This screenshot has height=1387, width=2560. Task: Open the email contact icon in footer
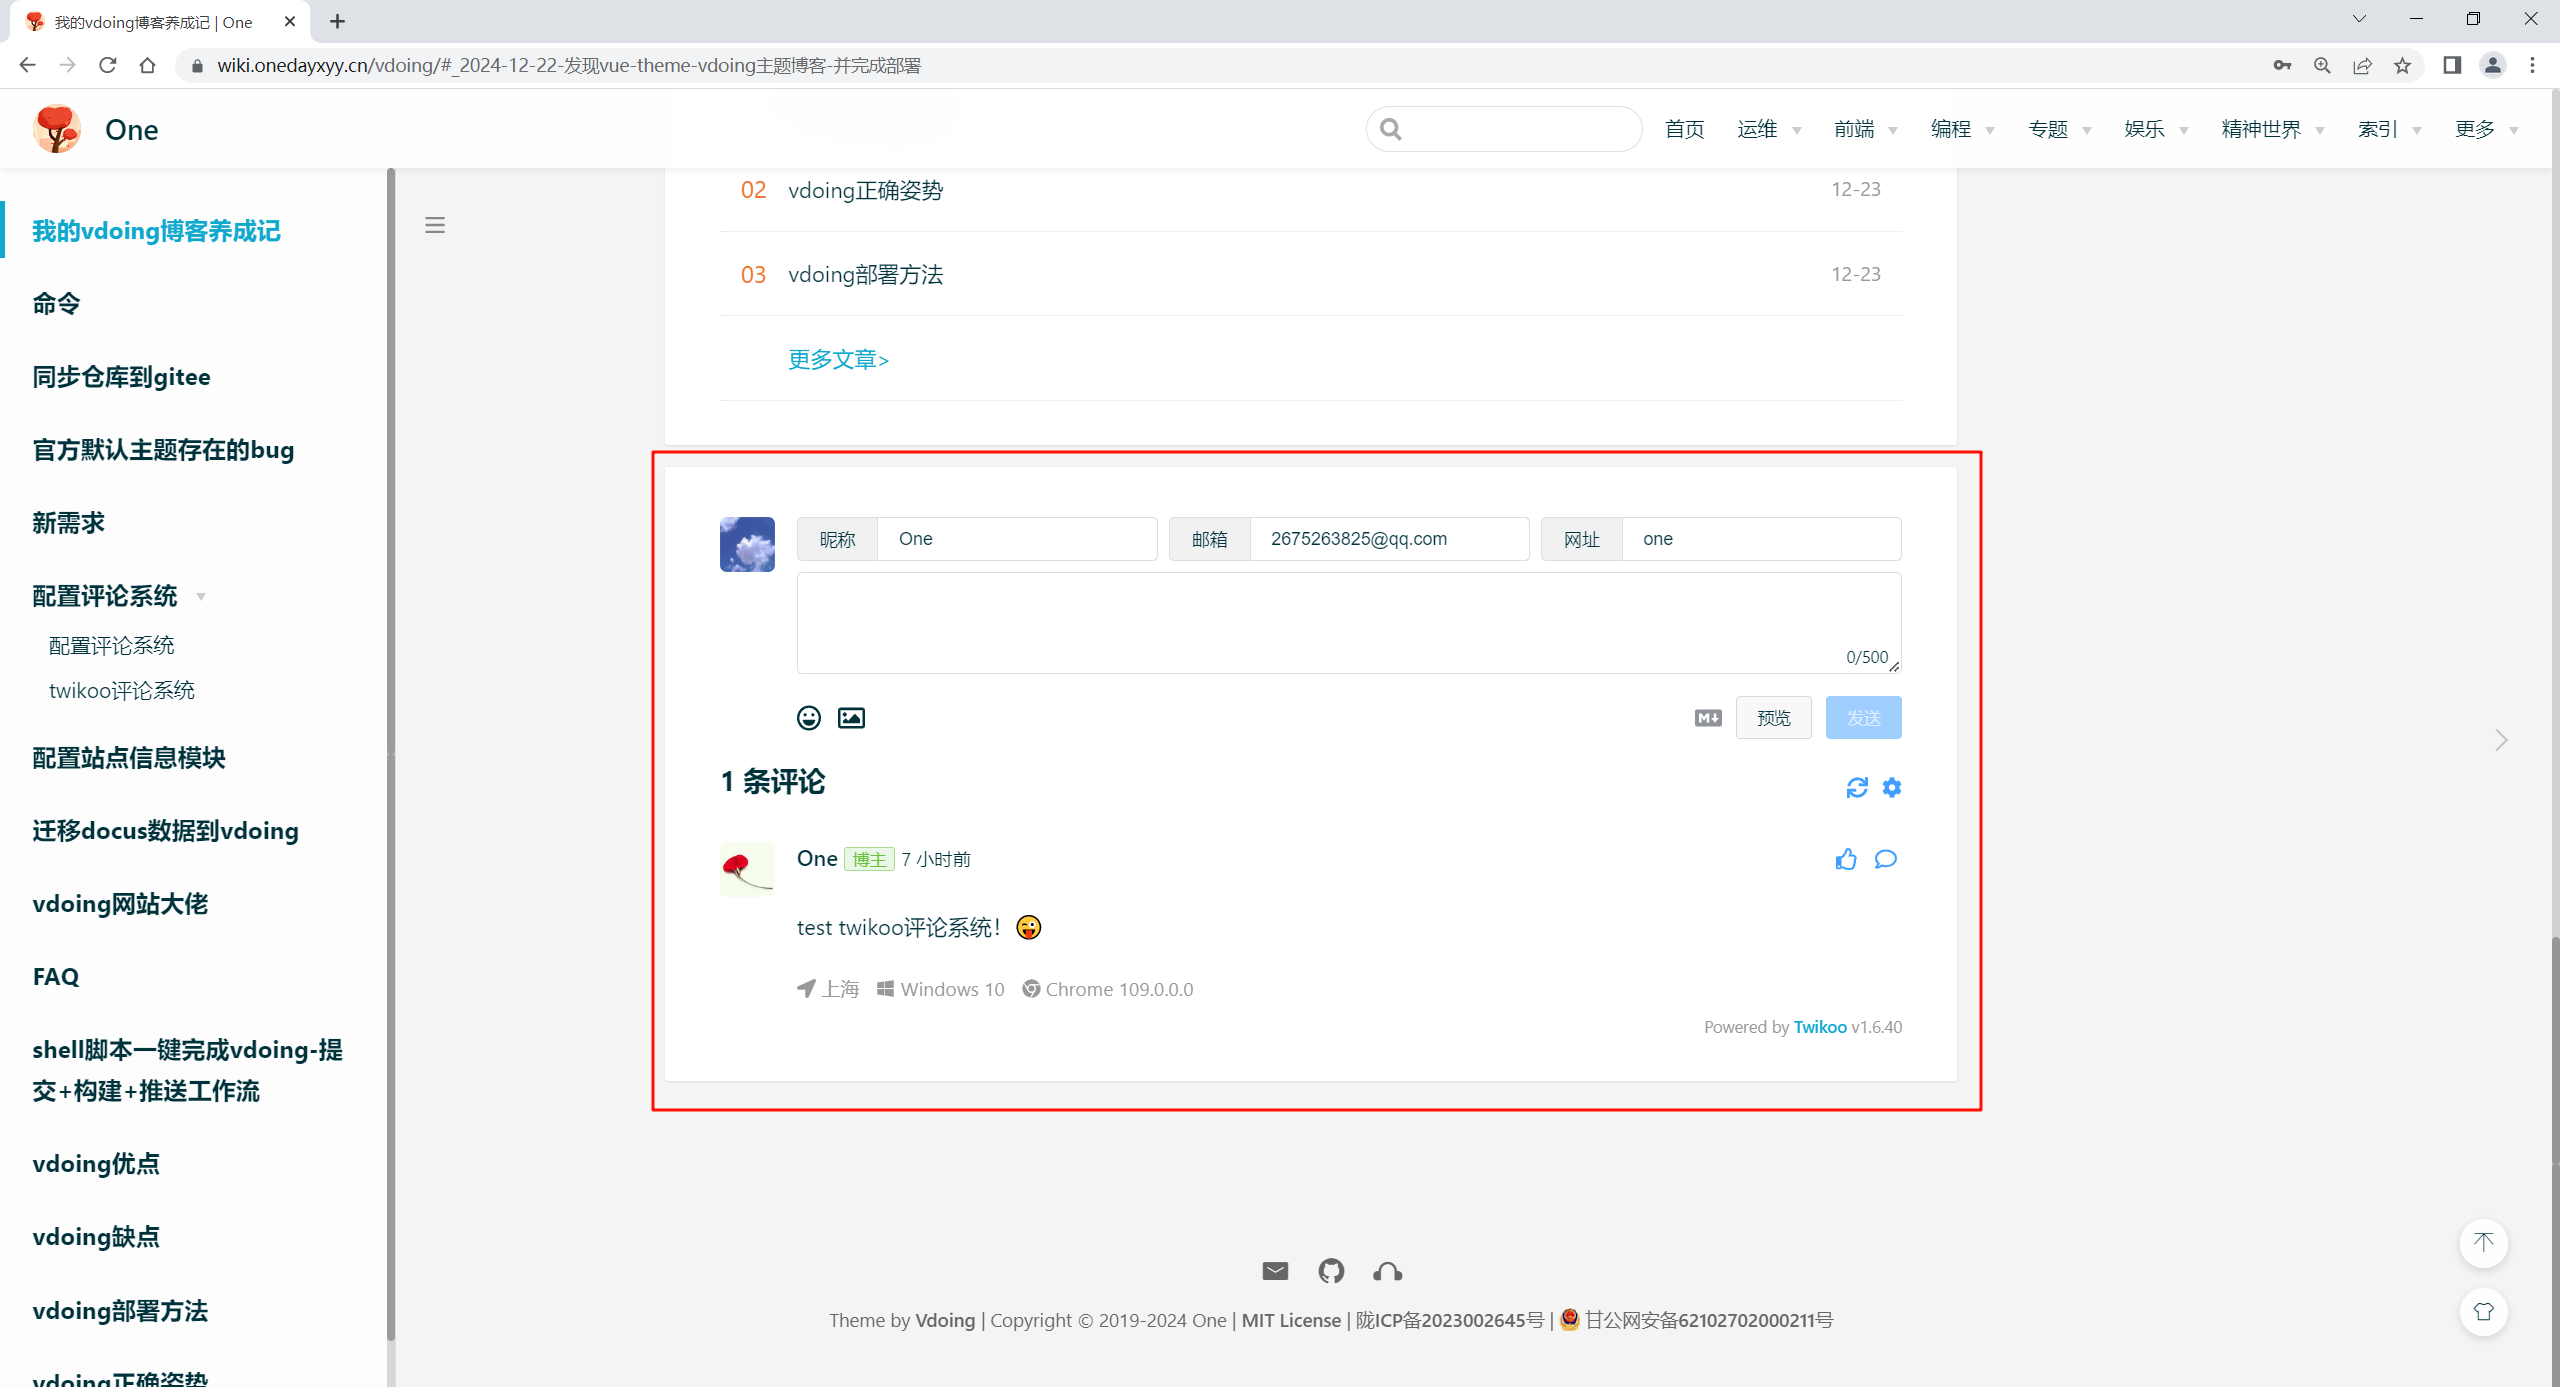[1275, 1271]
